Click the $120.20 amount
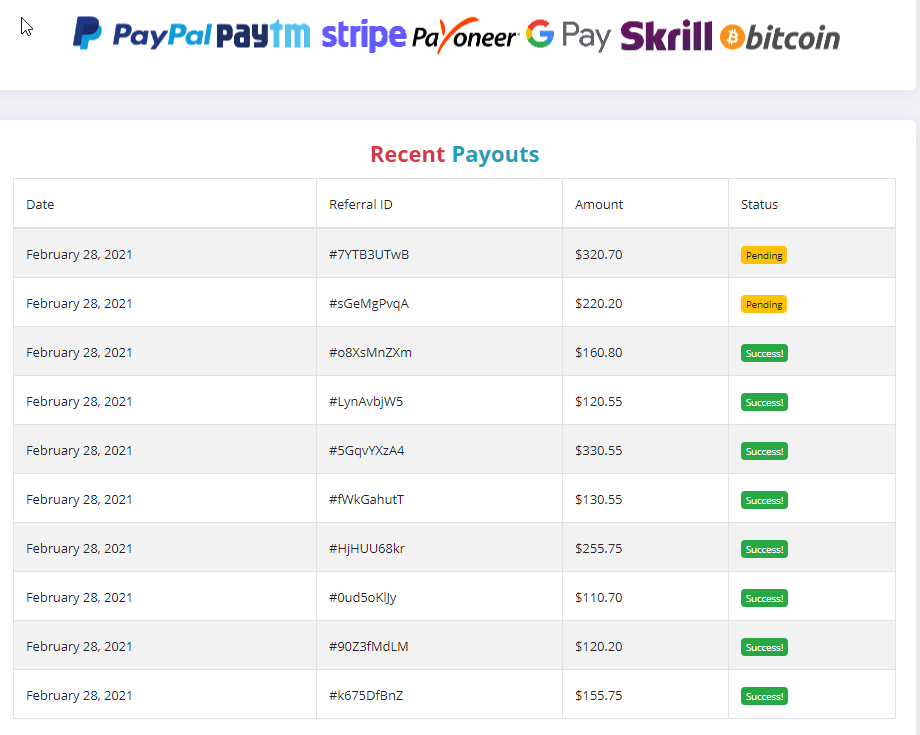 pyautogui.click(x=598, y=646)
